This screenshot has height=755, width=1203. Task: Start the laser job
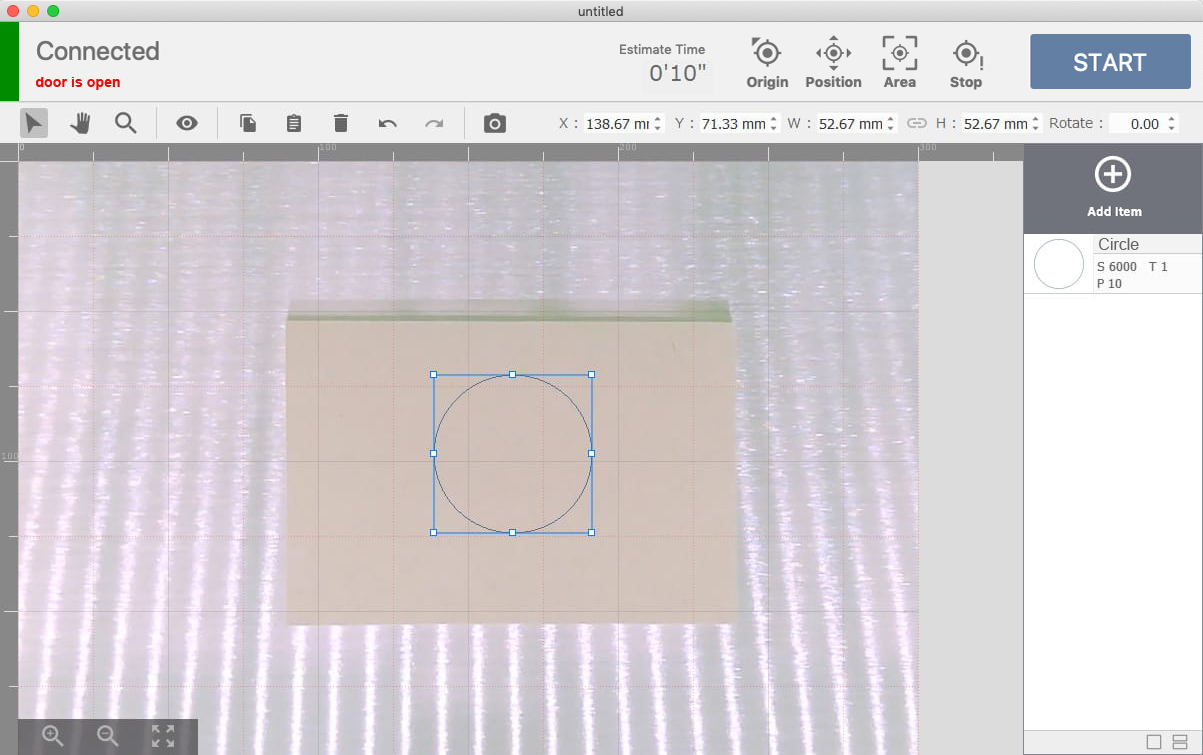click(x=1110, y=62)
